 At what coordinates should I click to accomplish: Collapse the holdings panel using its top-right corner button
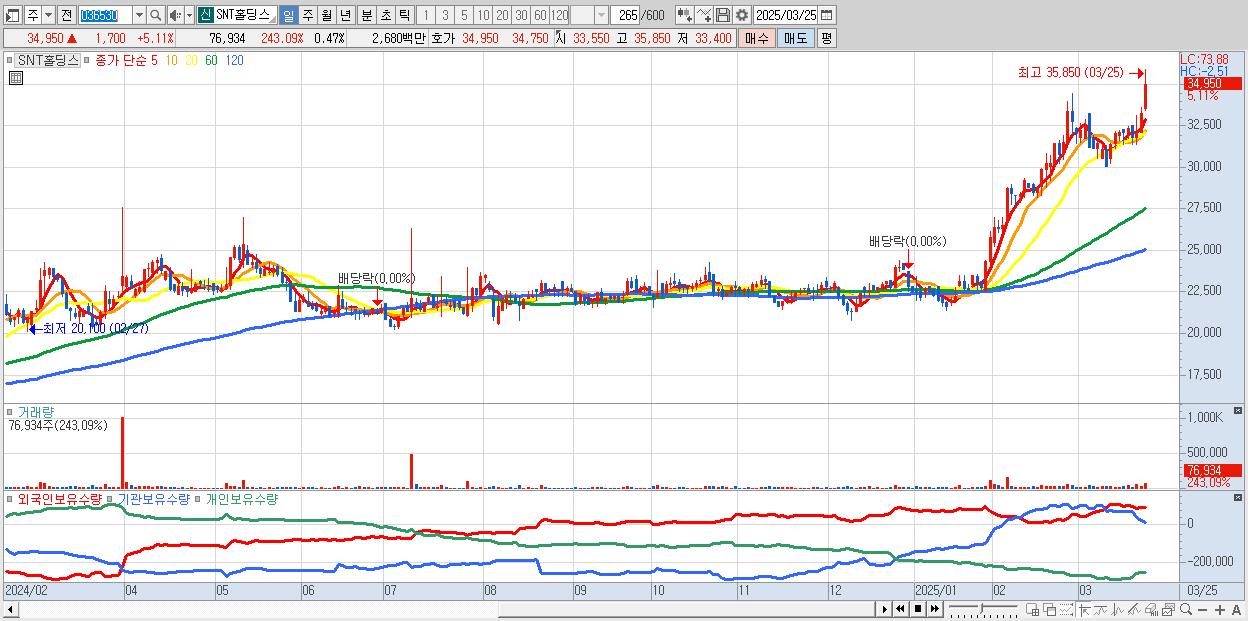1239,497
